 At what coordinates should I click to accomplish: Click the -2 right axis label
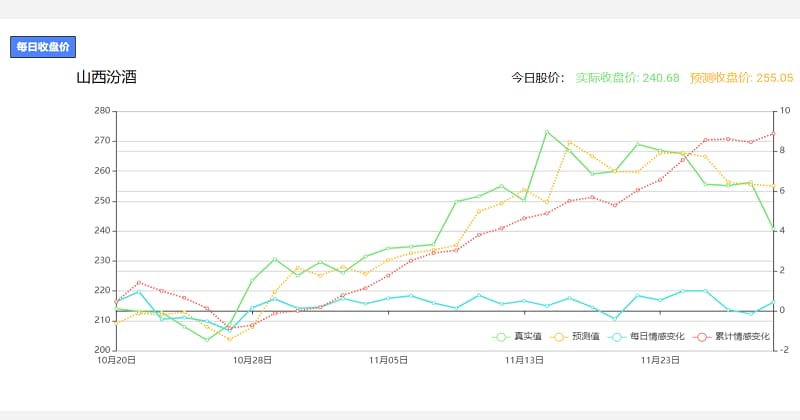pyautogui.click(x=784, y=350)
